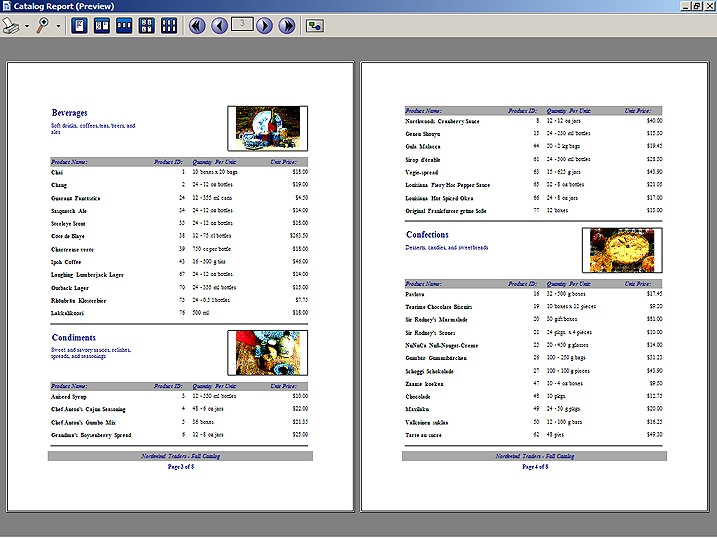Jump to the last page
This screenshot has width=717, height=538.
(x=287, y=26)
